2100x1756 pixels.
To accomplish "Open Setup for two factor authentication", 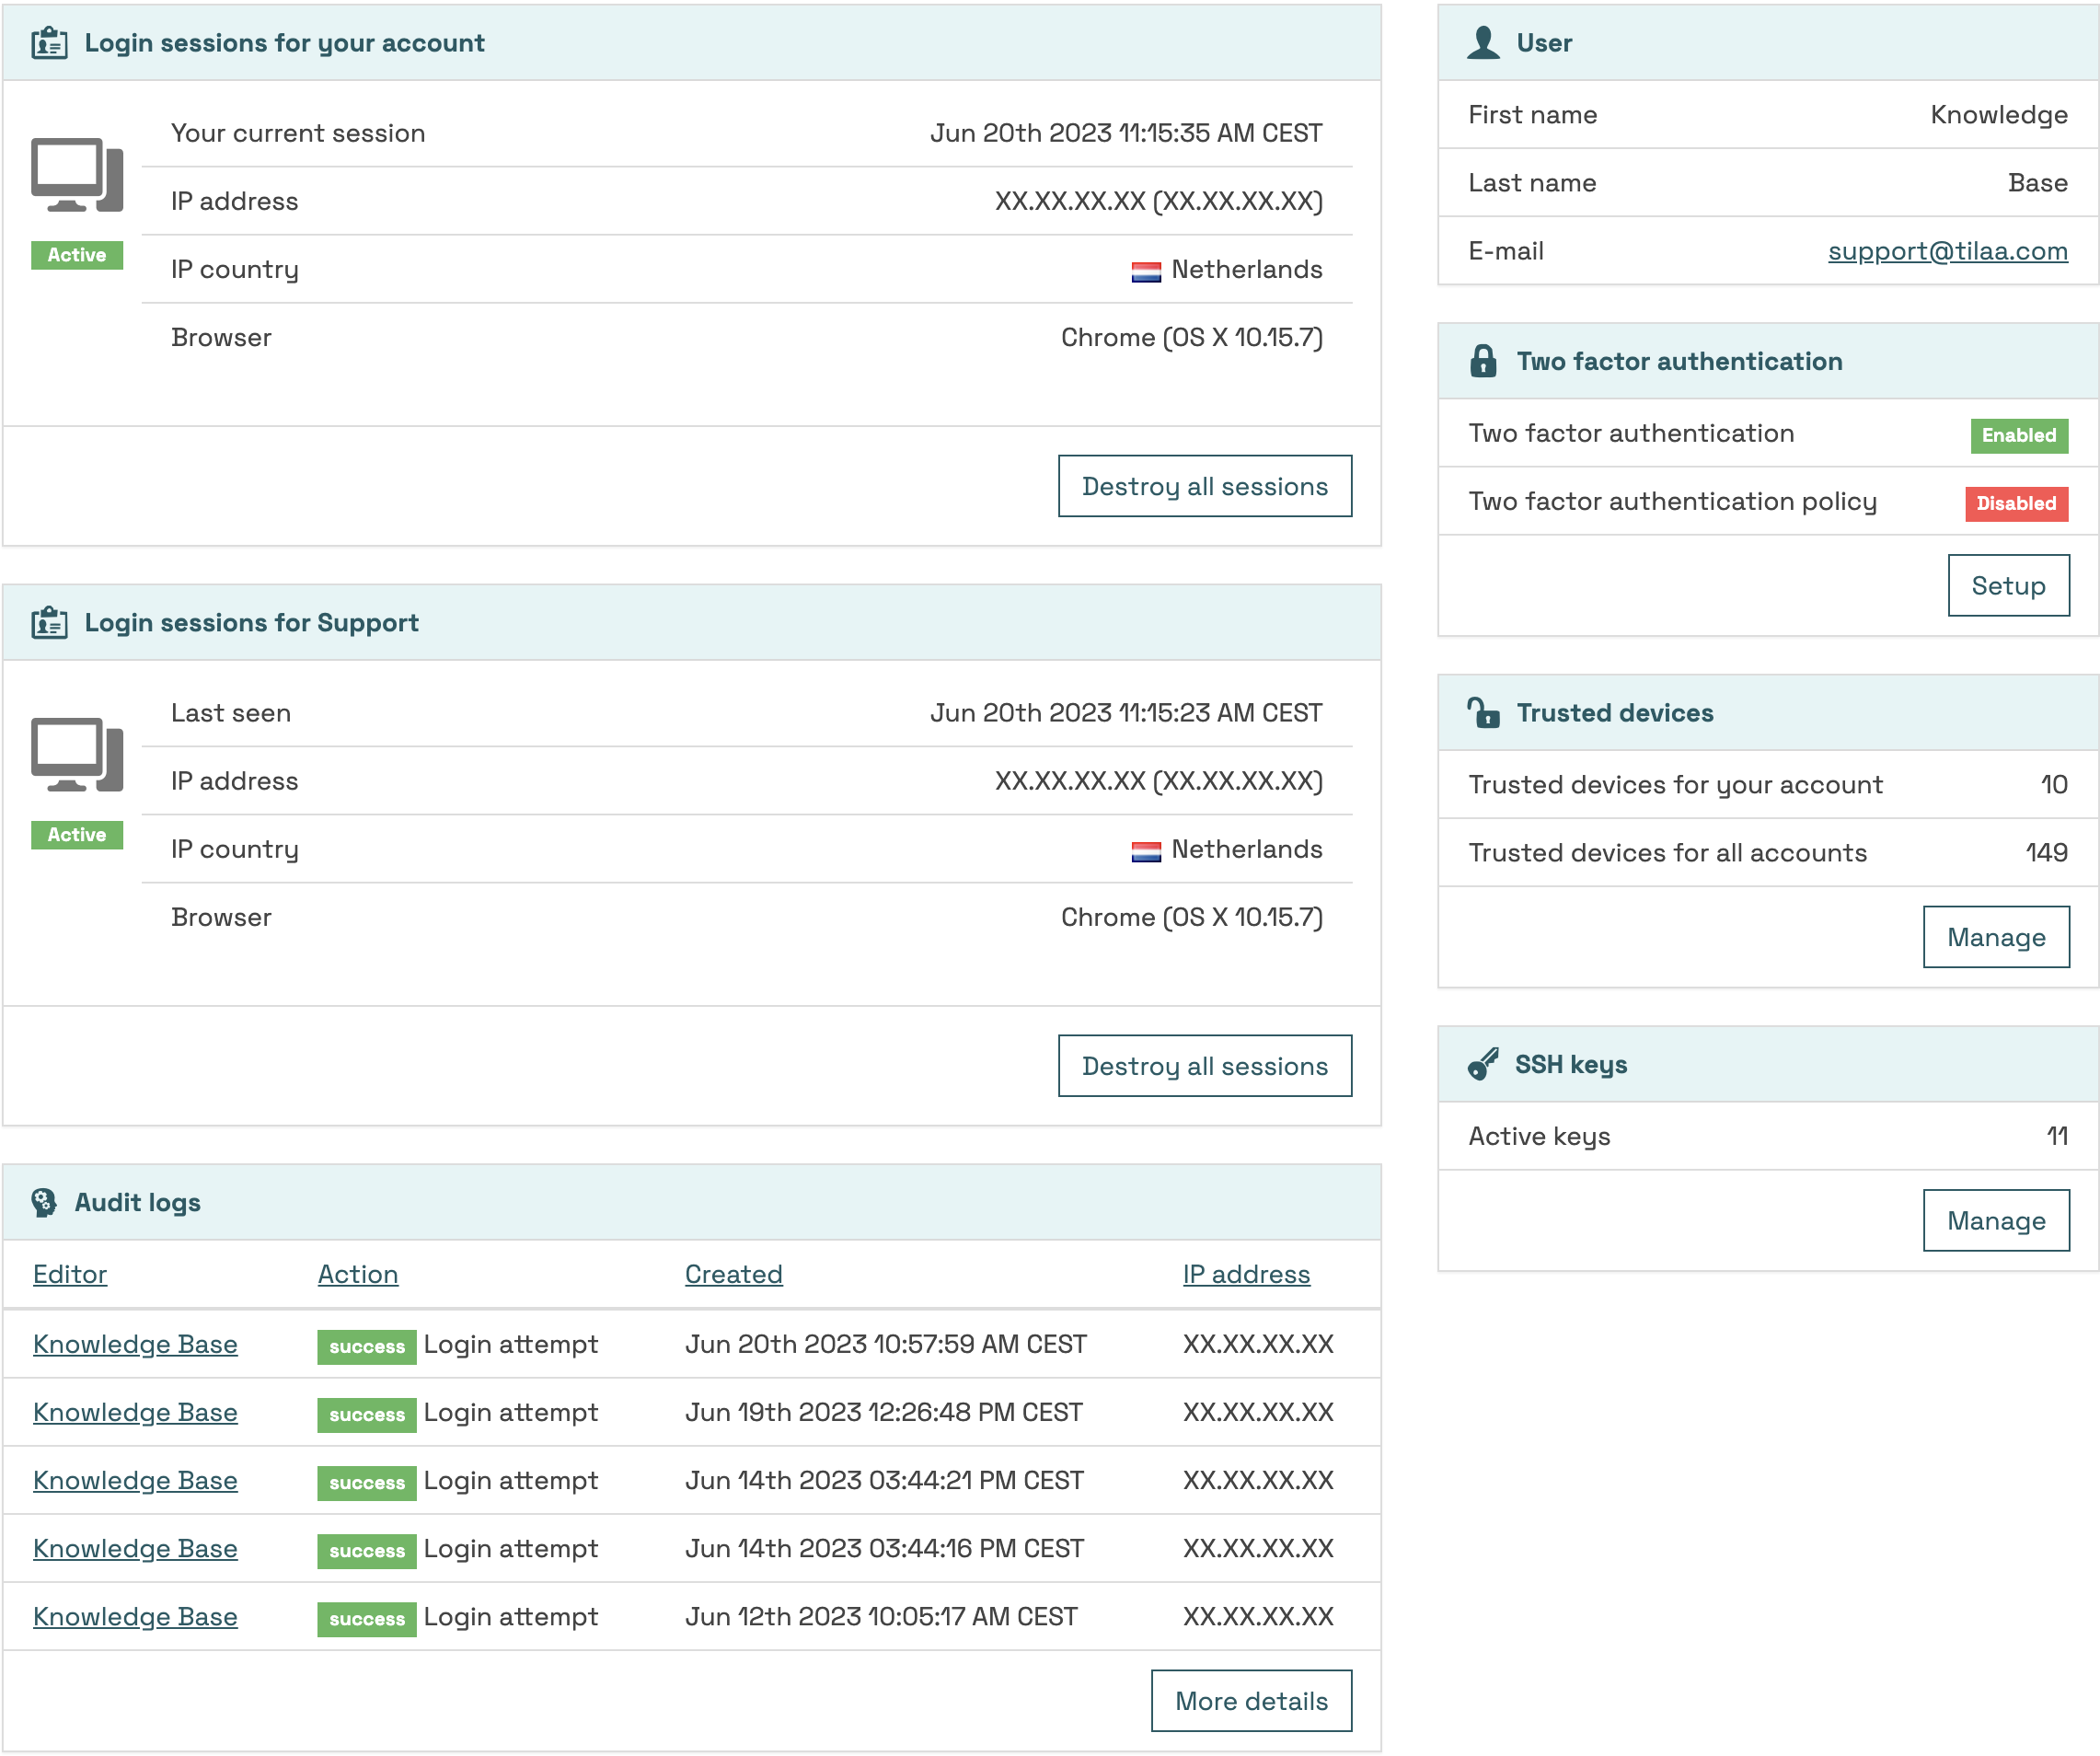I will (2008, 585).
